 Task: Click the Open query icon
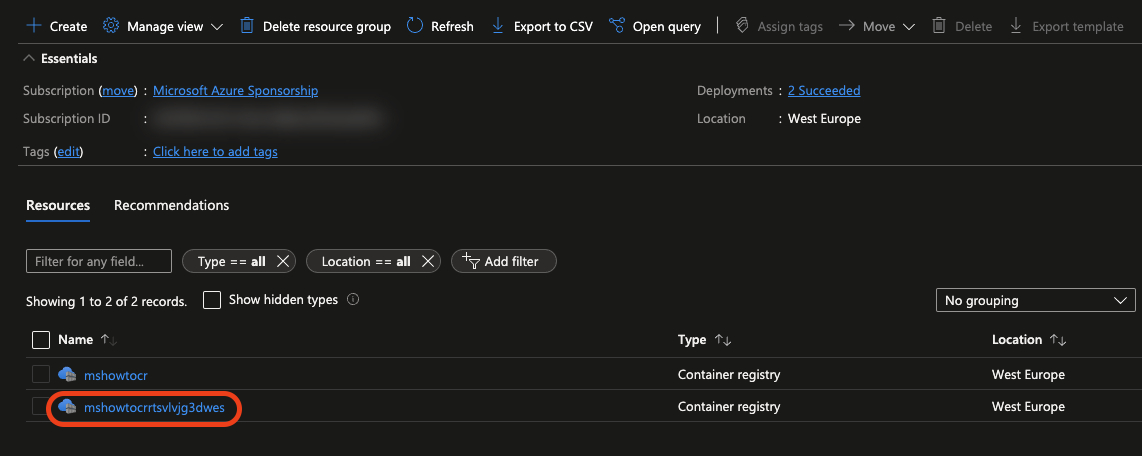click(617, 26)
